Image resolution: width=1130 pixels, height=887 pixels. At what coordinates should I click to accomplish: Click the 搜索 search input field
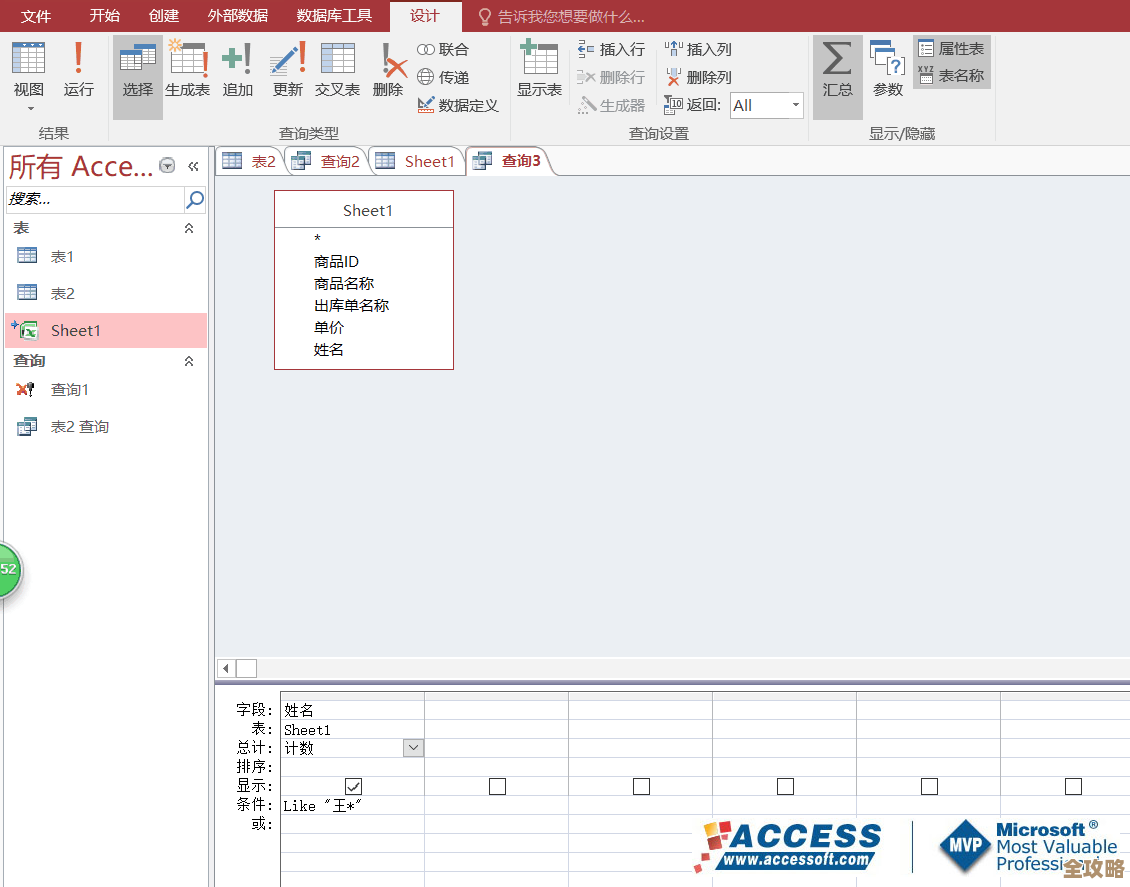[x=95, y=200]
